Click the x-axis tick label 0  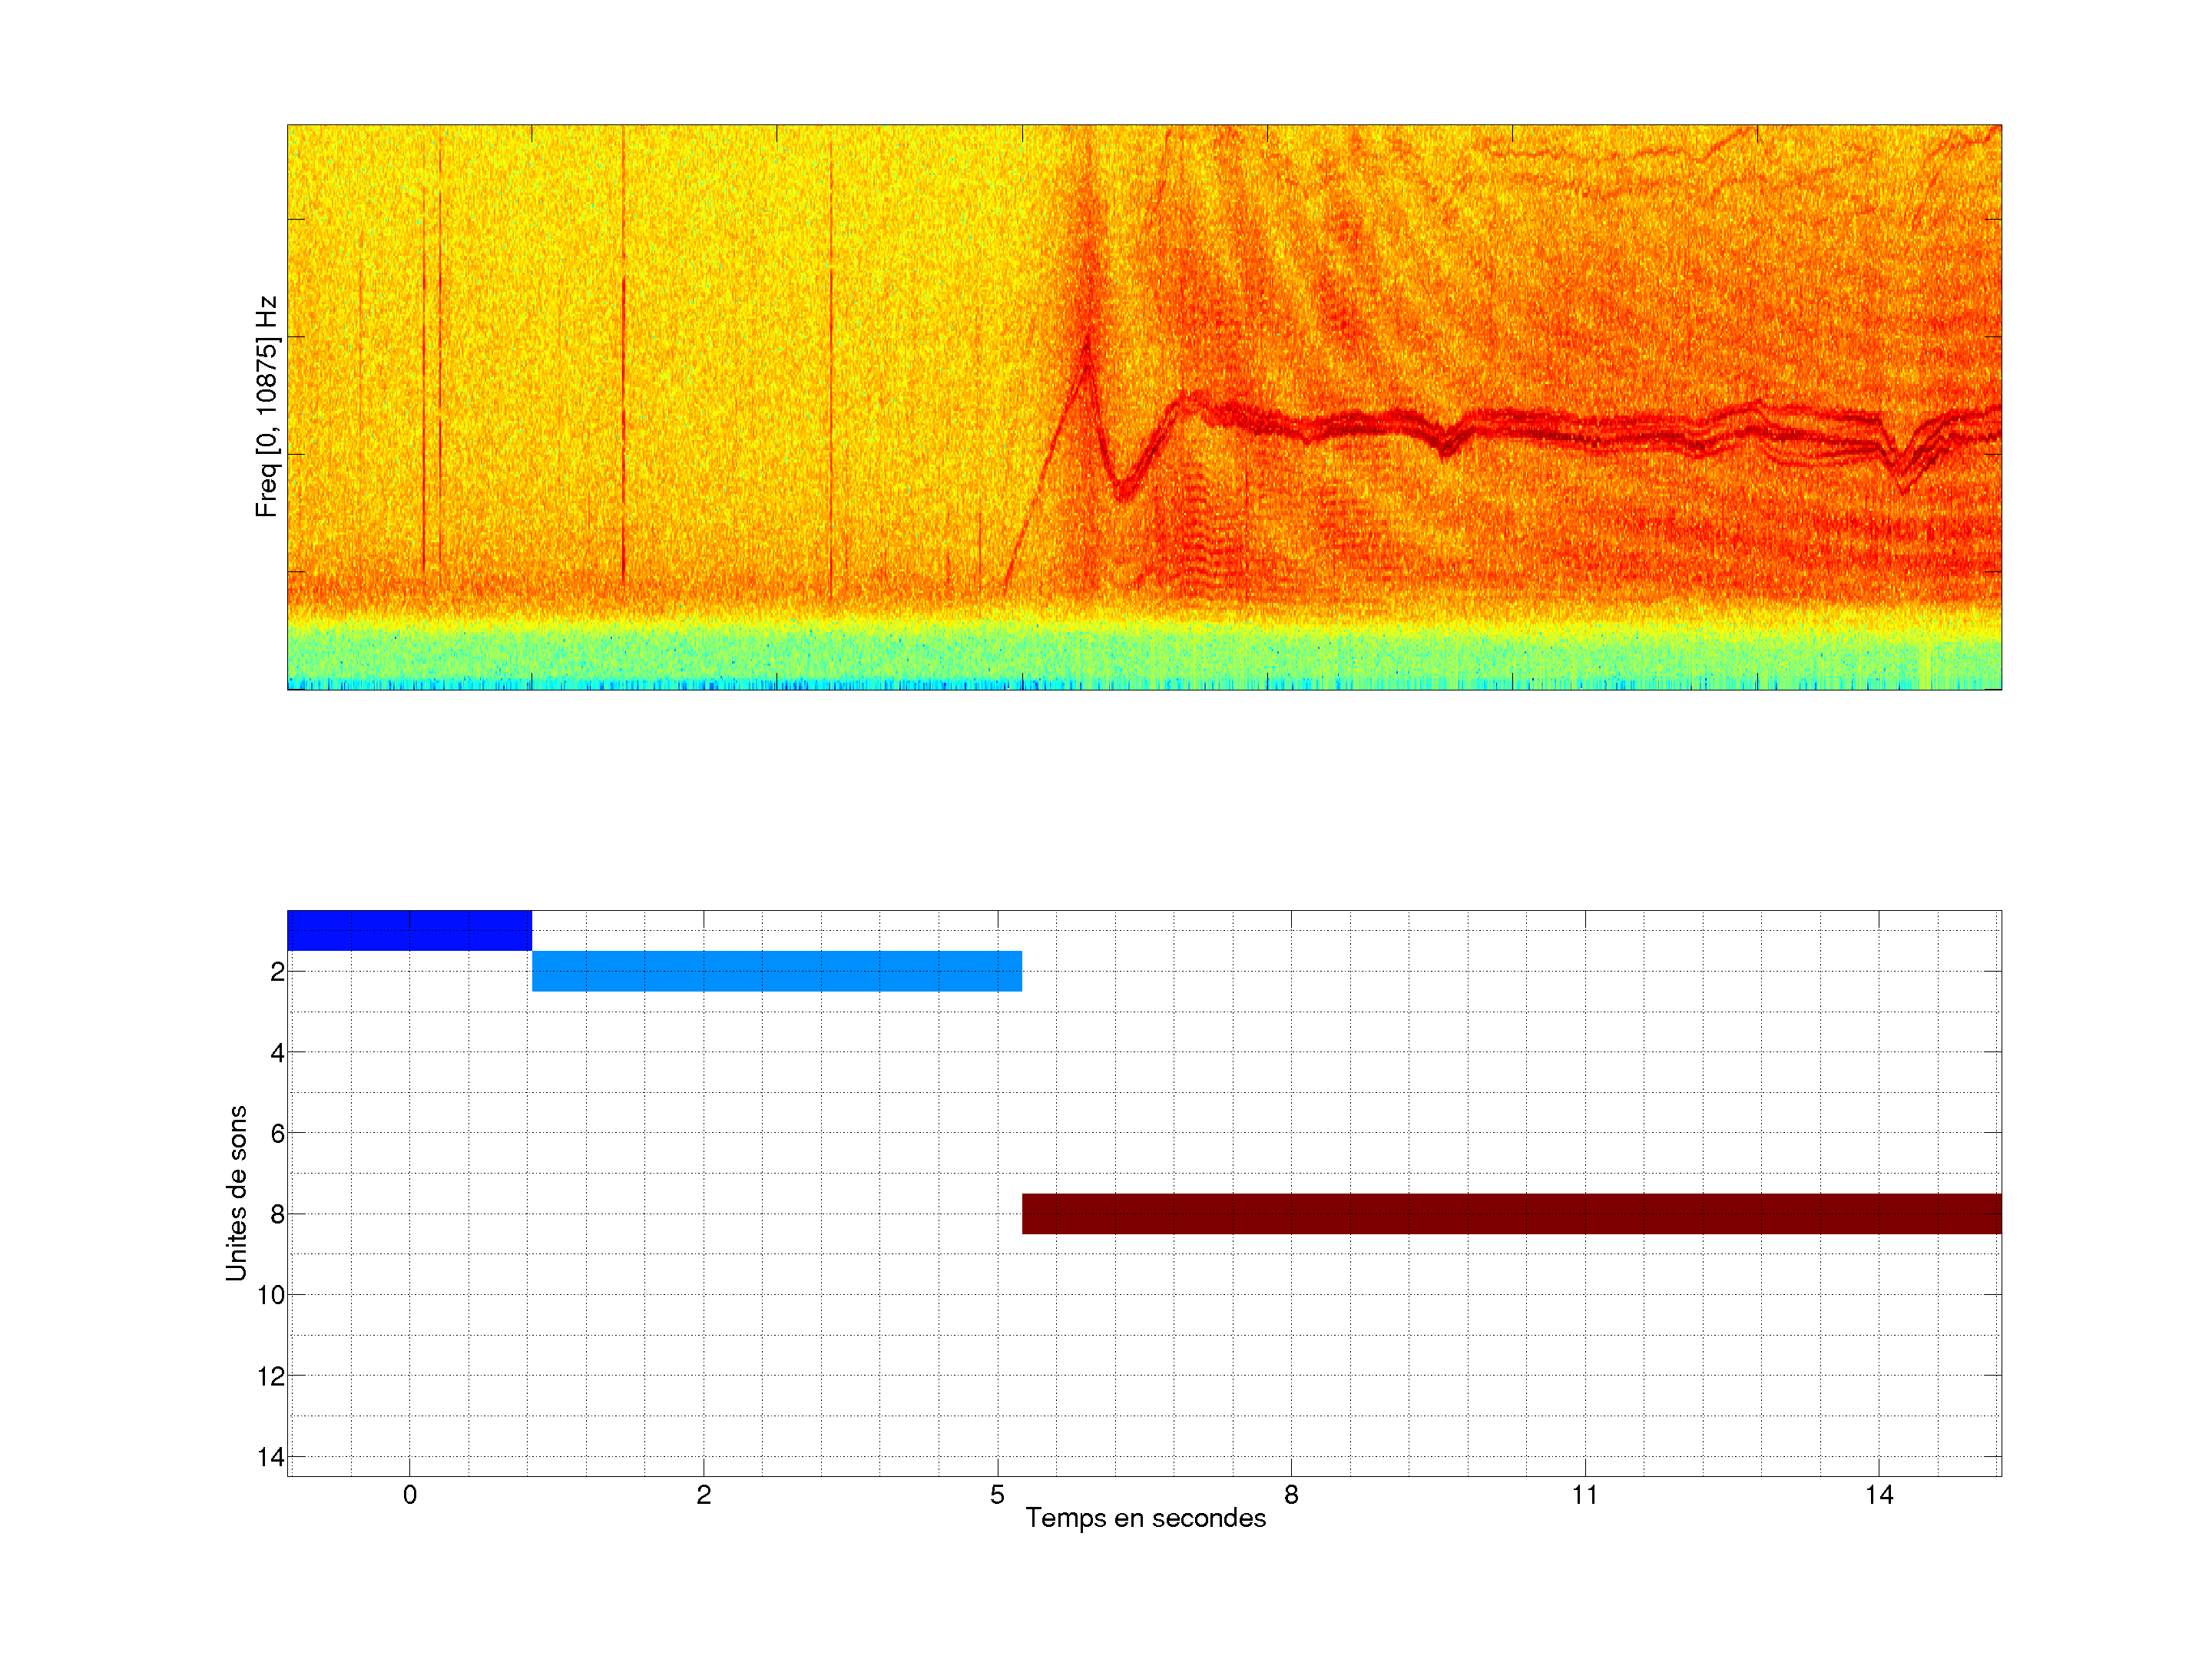point(409,1495)
